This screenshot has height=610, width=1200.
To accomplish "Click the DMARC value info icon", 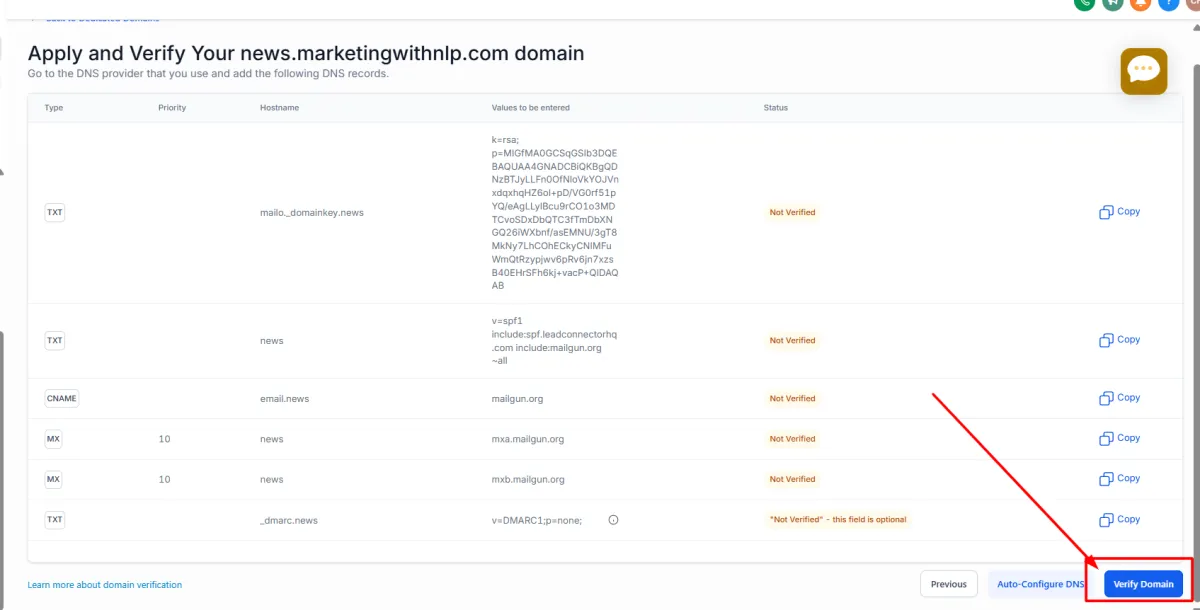I will tap(614, 520).
